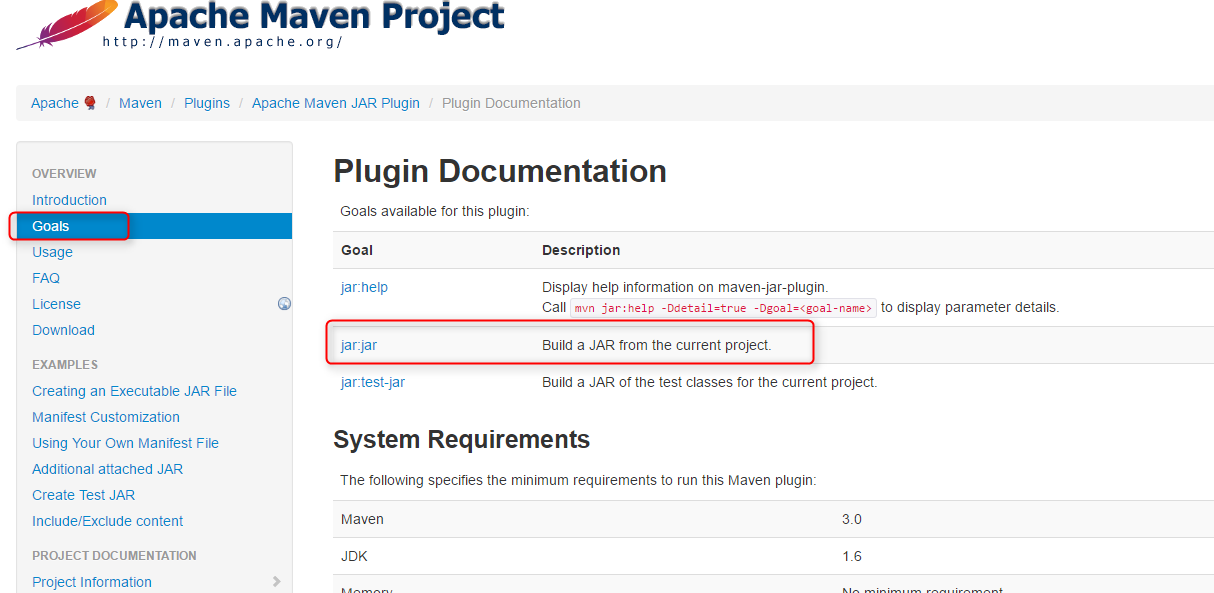
Task: Open the Maven breadcrumb link
Action: (x=140, y=103)
